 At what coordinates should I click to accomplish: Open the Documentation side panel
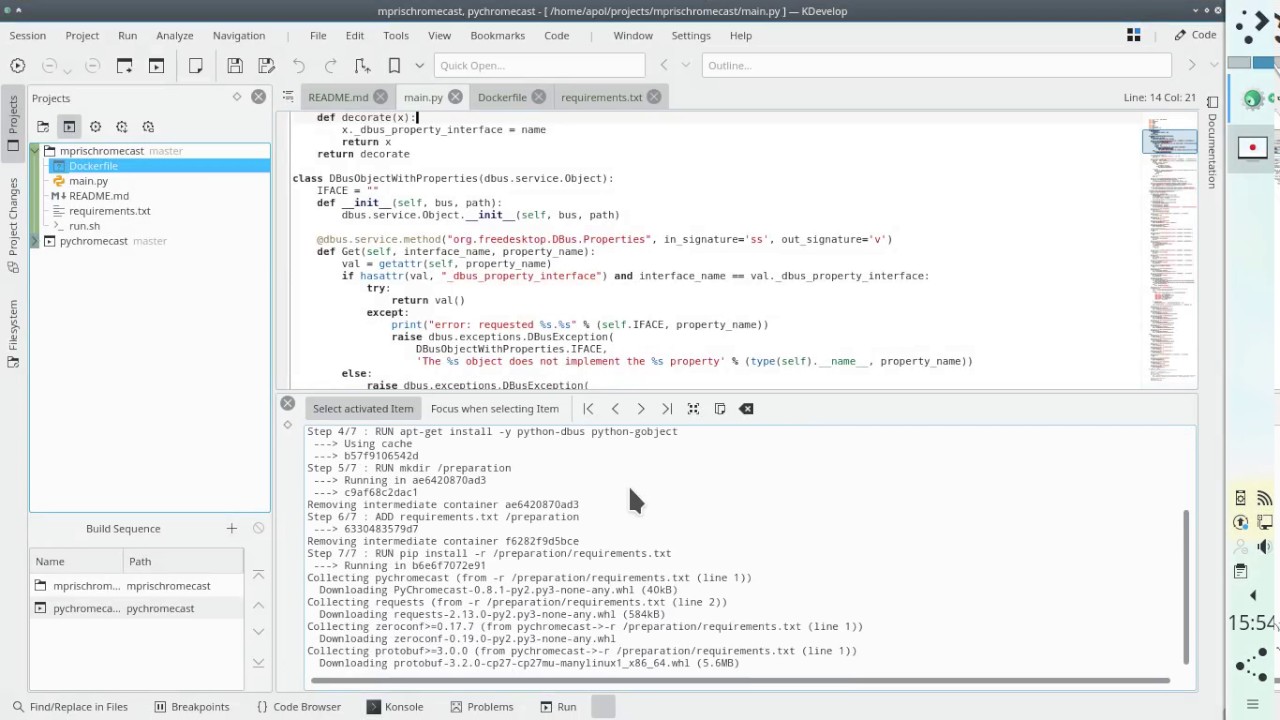[1212, 142]
